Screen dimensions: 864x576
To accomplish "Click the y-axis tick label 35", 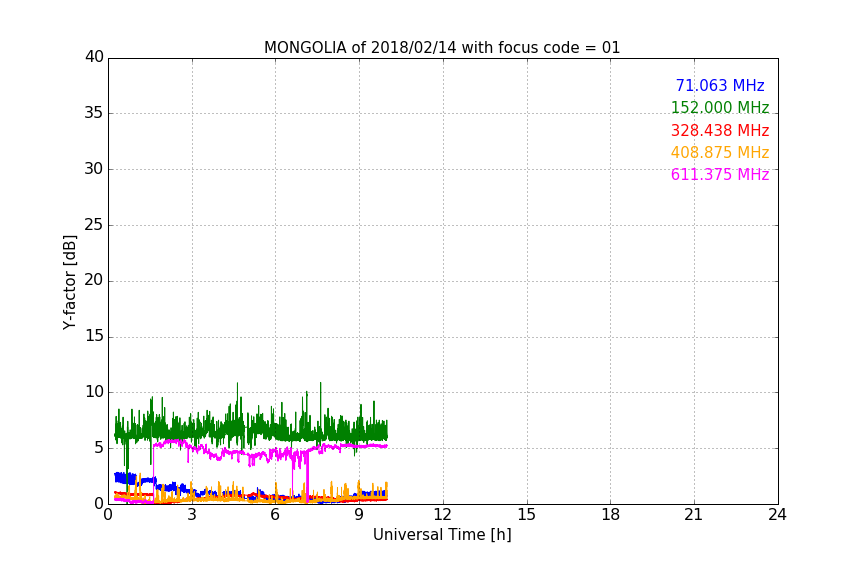I will [94, 112].
